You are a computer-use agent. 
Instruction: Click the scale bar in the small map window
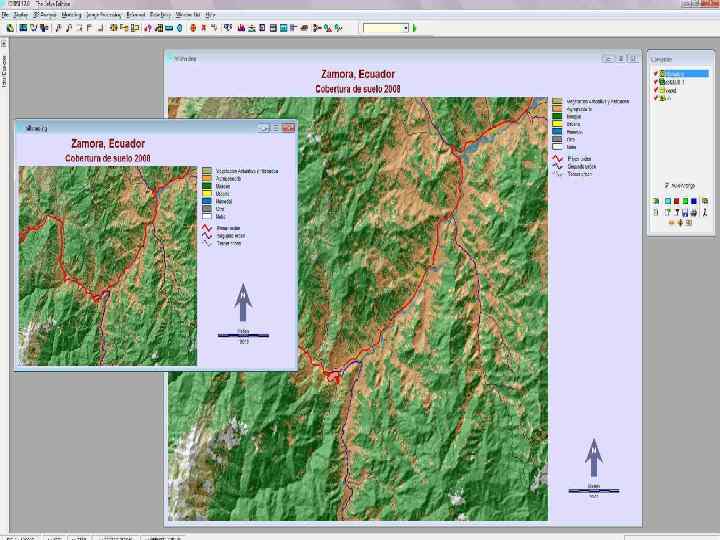[x=243, y=336]
